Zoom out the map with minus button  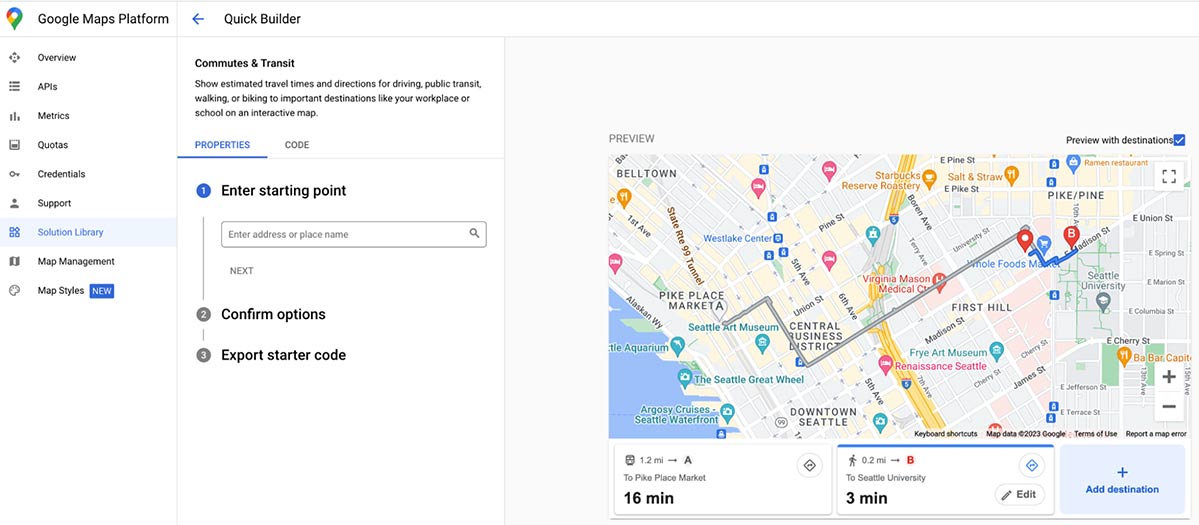(x=1168, y=407)
